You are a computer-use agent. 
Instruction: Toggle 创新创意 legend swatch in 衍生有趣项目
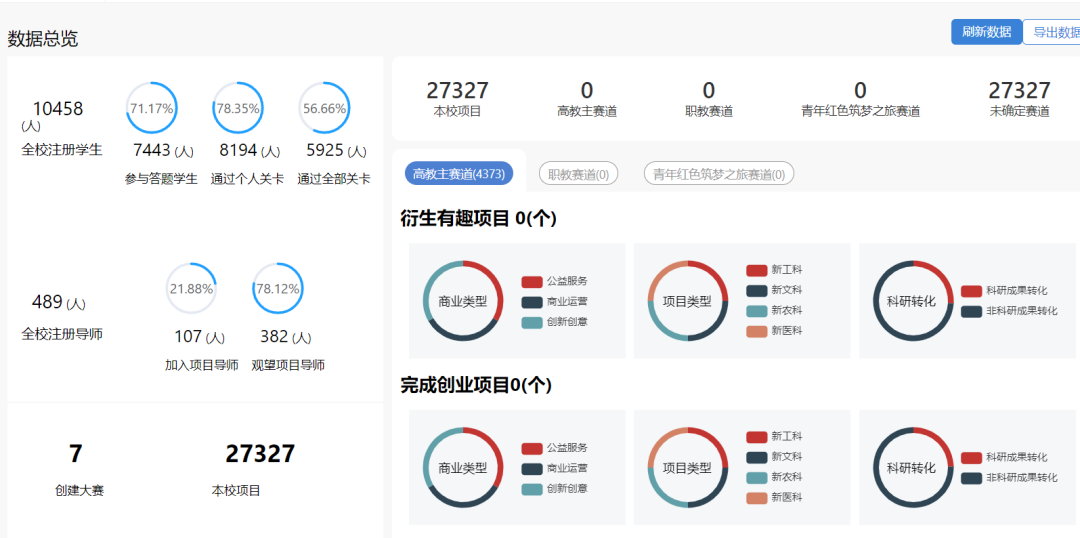tap(532, 322)
